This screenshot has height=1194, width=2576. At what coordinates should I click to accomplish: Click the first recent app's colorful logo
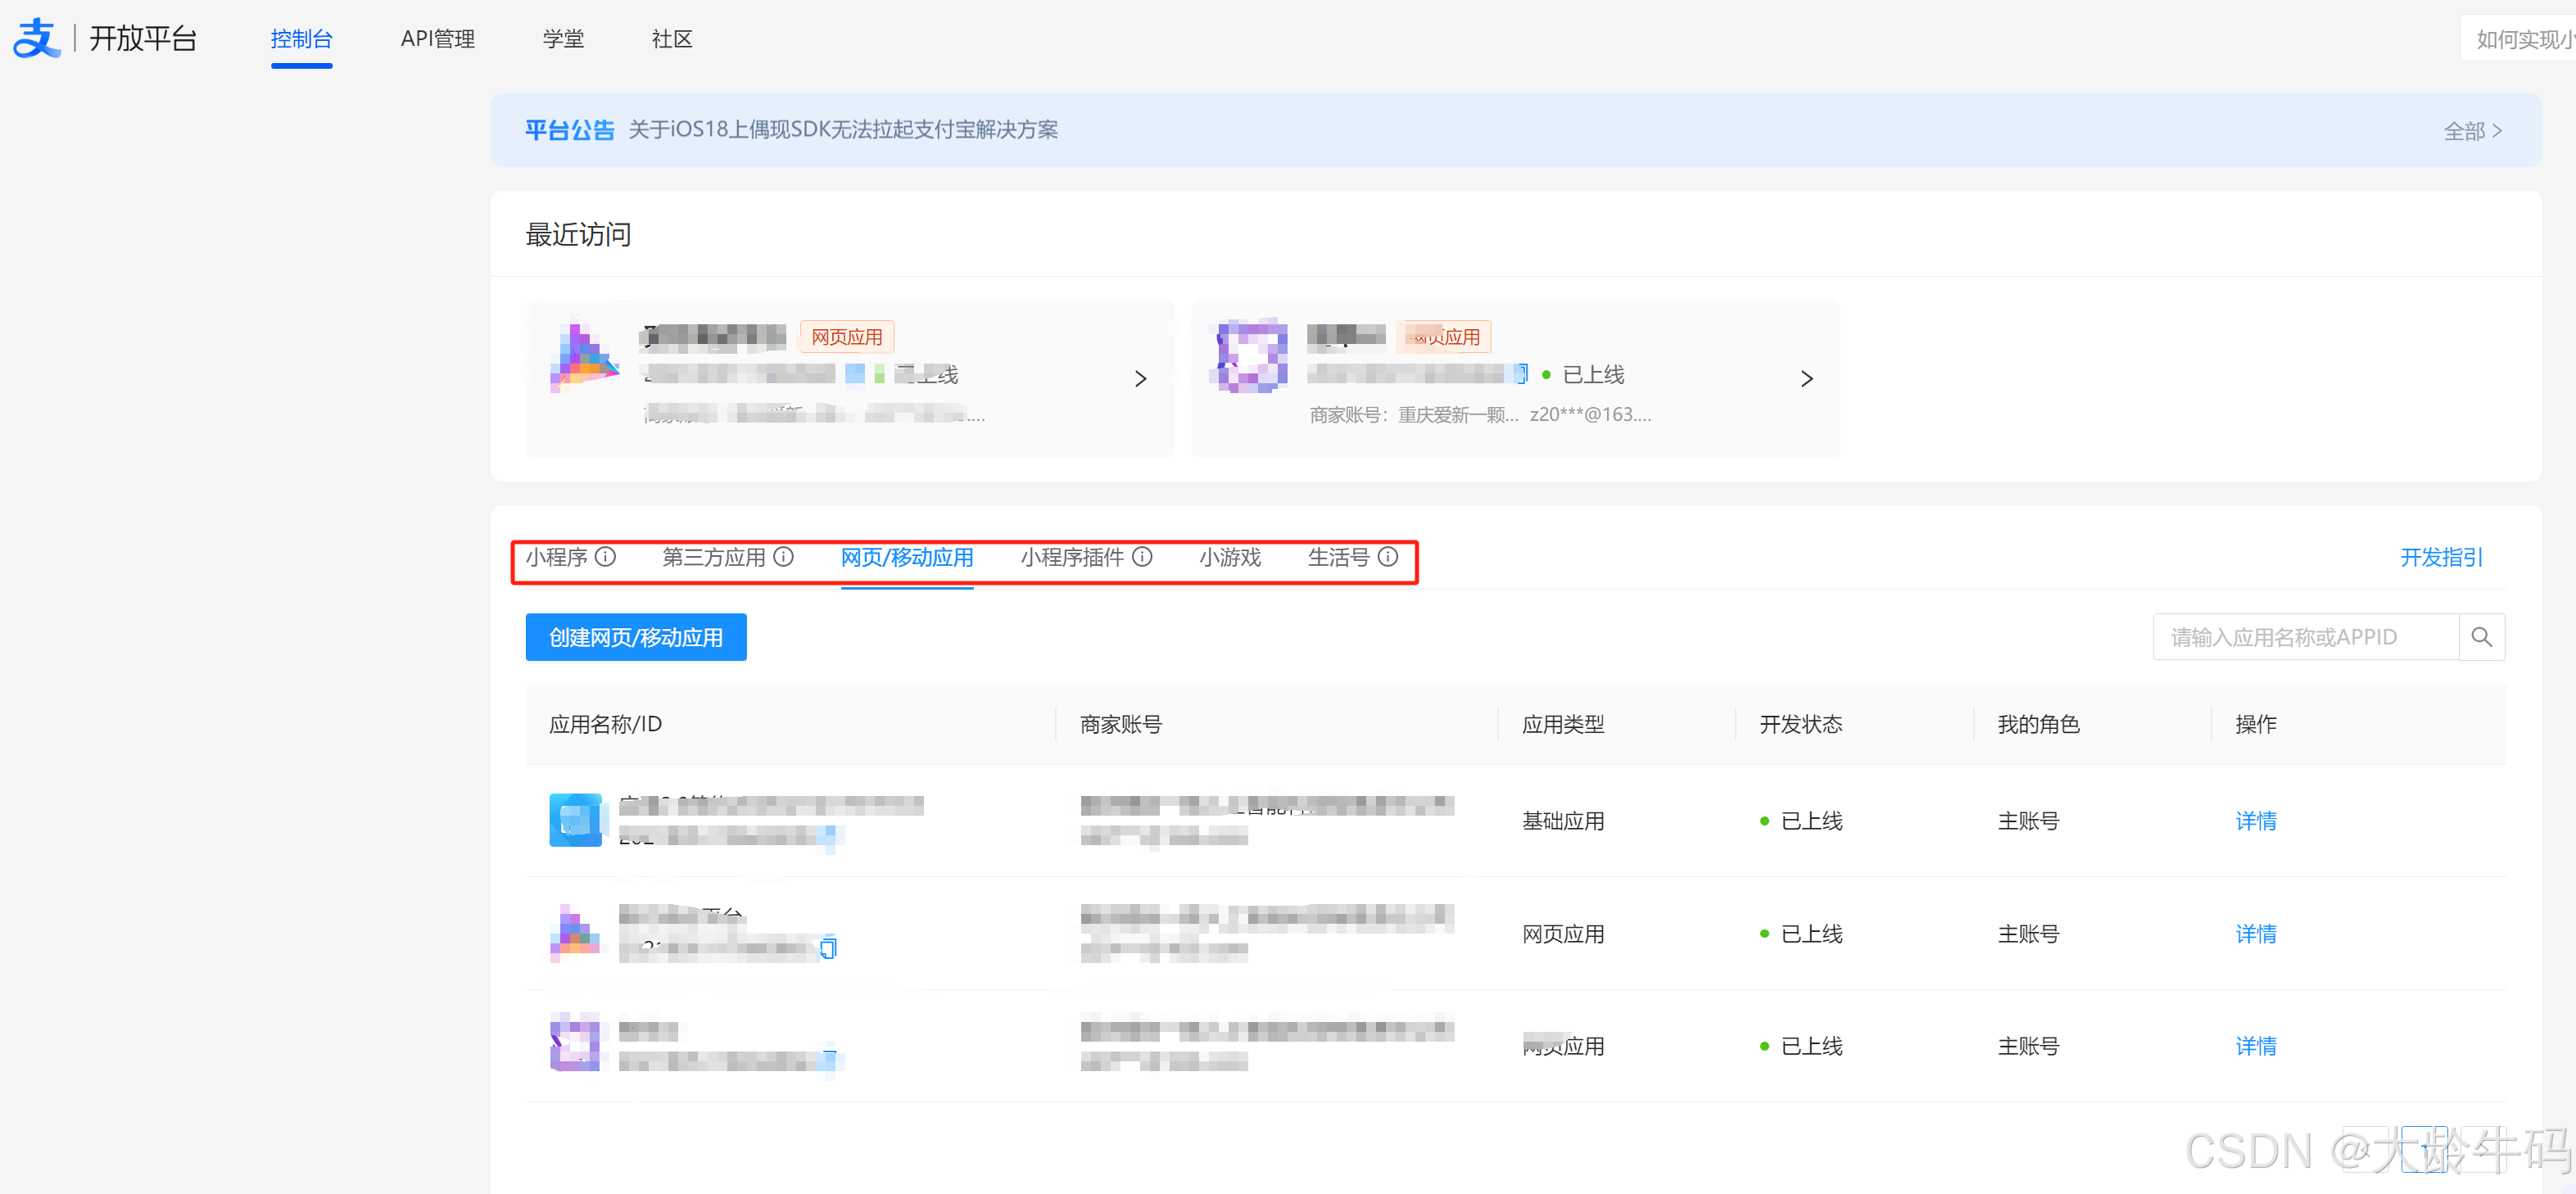coord(584,356)
